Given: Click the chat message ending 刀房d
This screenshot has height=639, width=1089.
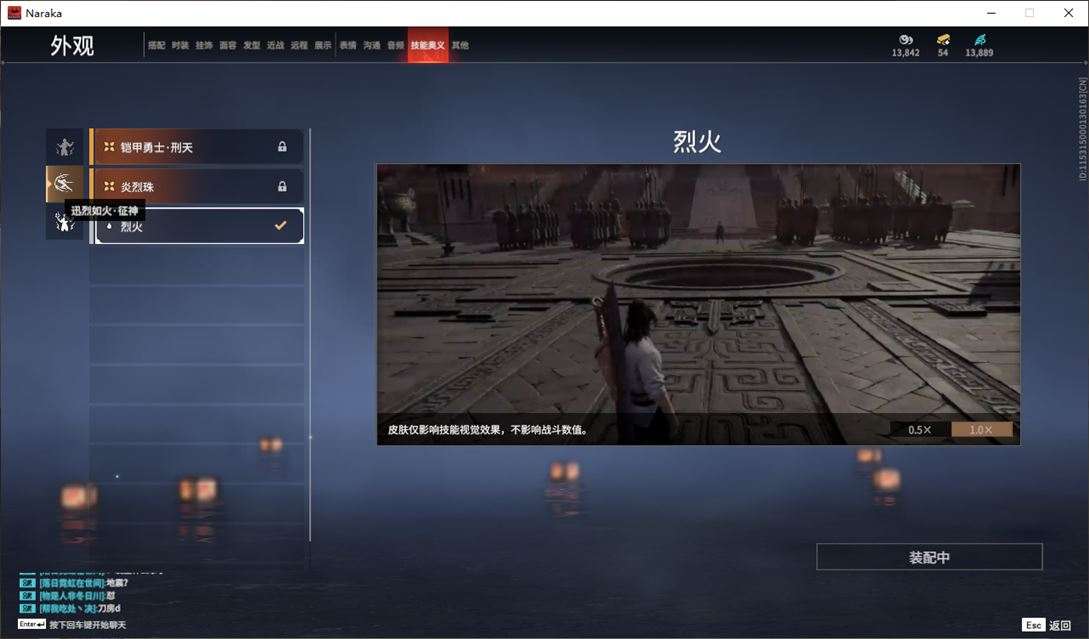Looking at the screenshot, I should [70, 608].
